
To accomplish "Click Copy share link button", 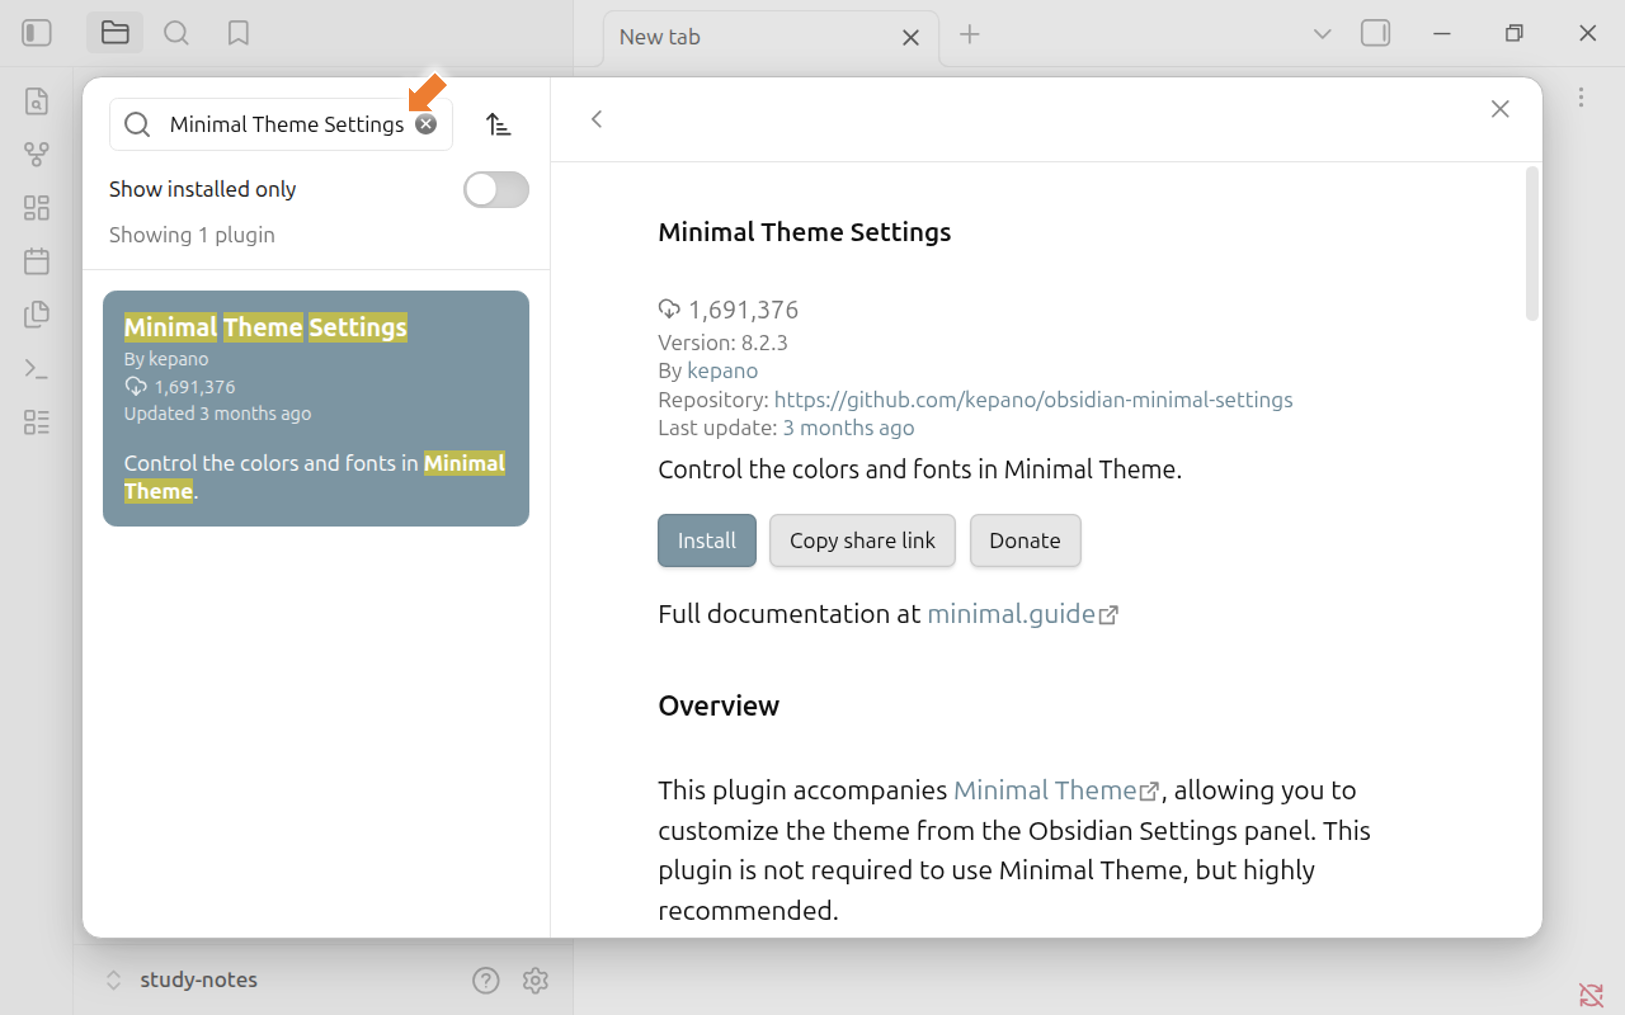I will tap(862, 541).
